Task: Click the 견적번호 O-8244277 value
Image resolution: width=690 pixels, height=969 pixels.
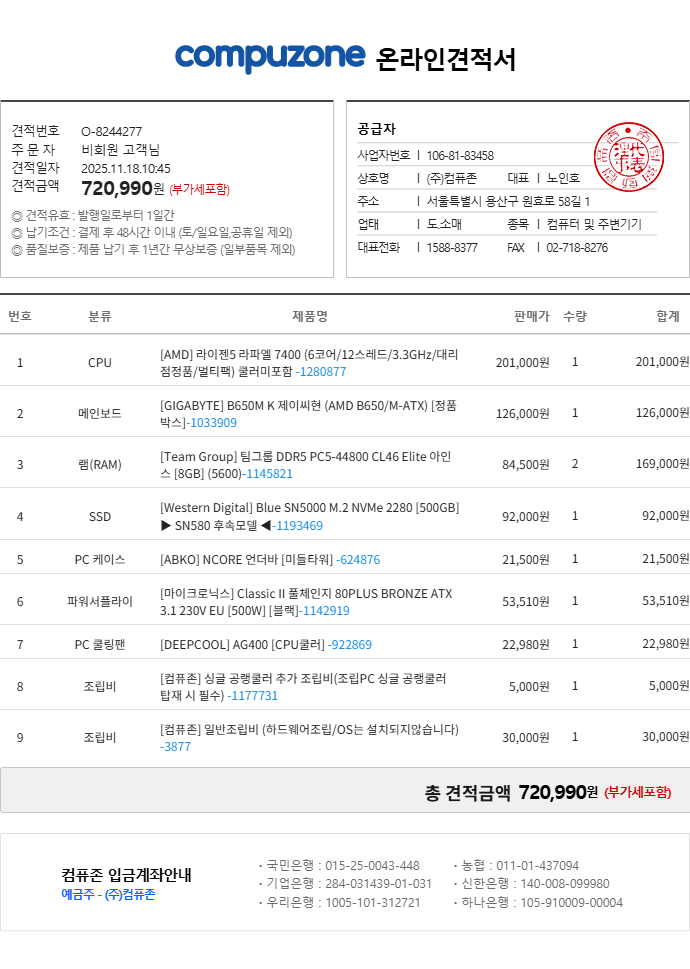Action: click(x=111, y=131)
